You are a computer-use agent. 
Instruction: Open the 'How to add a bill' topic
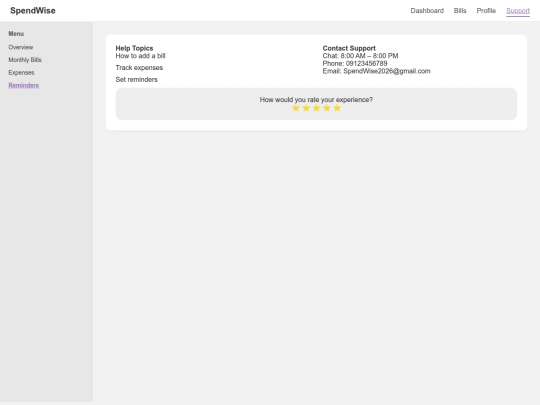coord(141,56)
